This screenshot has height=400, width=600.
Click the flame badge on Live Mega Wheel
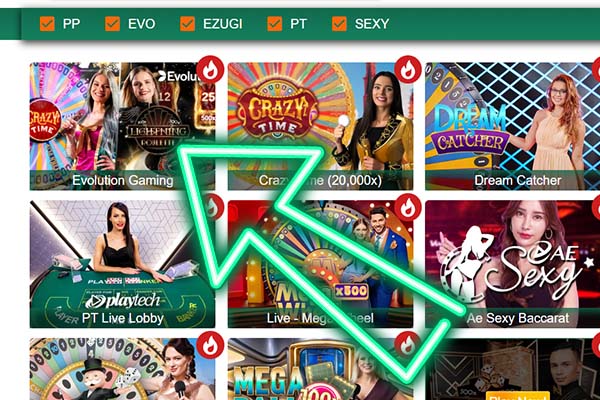click(x=408, y=207)
